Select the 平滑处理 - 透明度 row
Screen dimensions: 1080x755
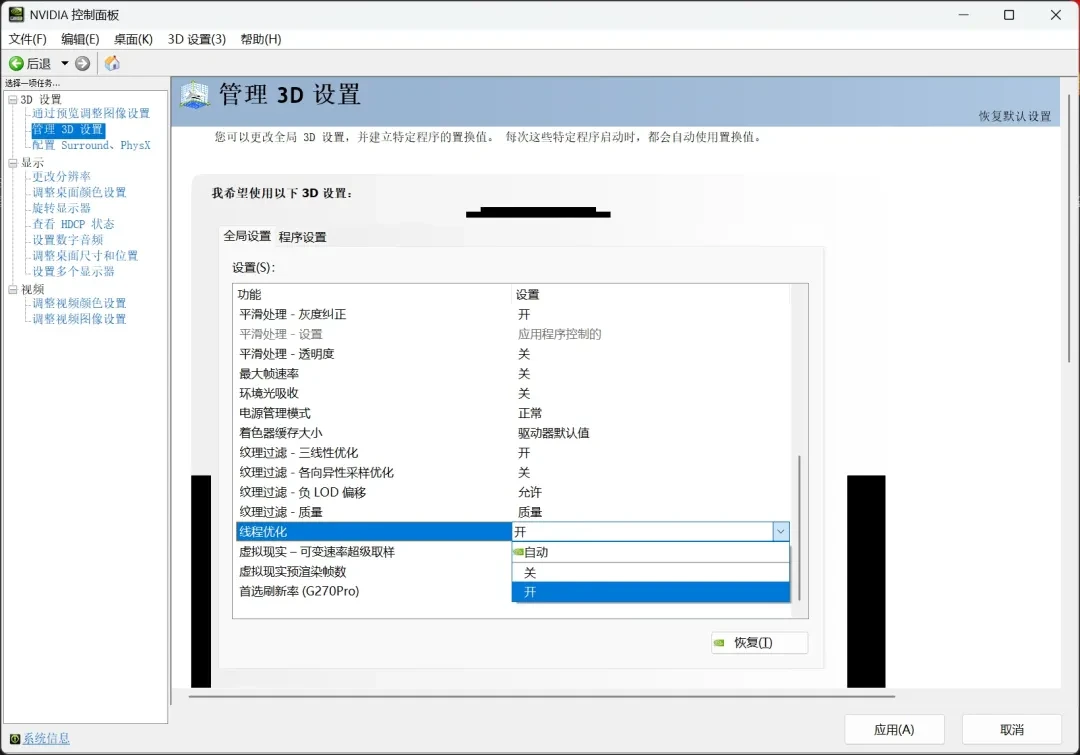click(512, 354)
